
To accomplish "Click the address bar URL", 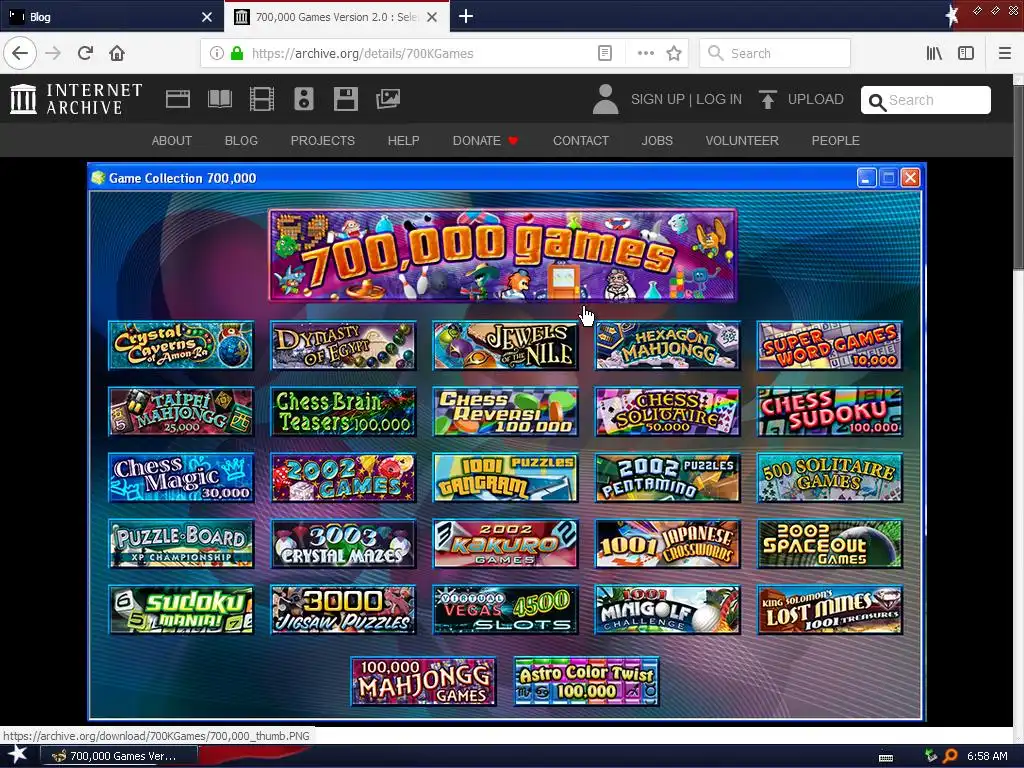I will coord(362,54).
